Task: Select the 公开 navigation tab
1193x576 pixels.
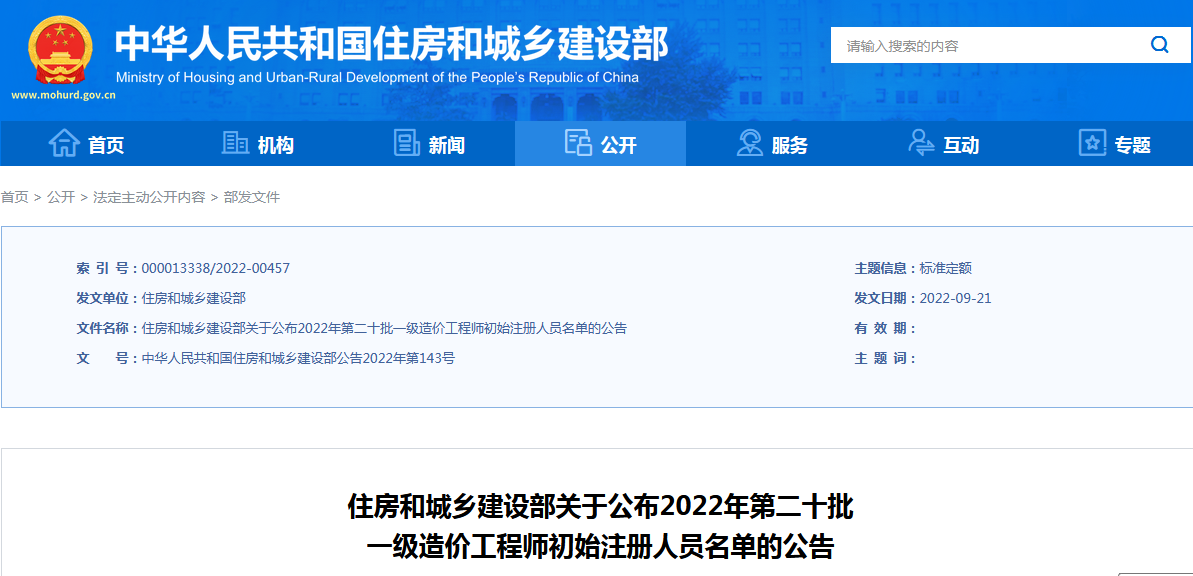Action: (x=600, y=143)
